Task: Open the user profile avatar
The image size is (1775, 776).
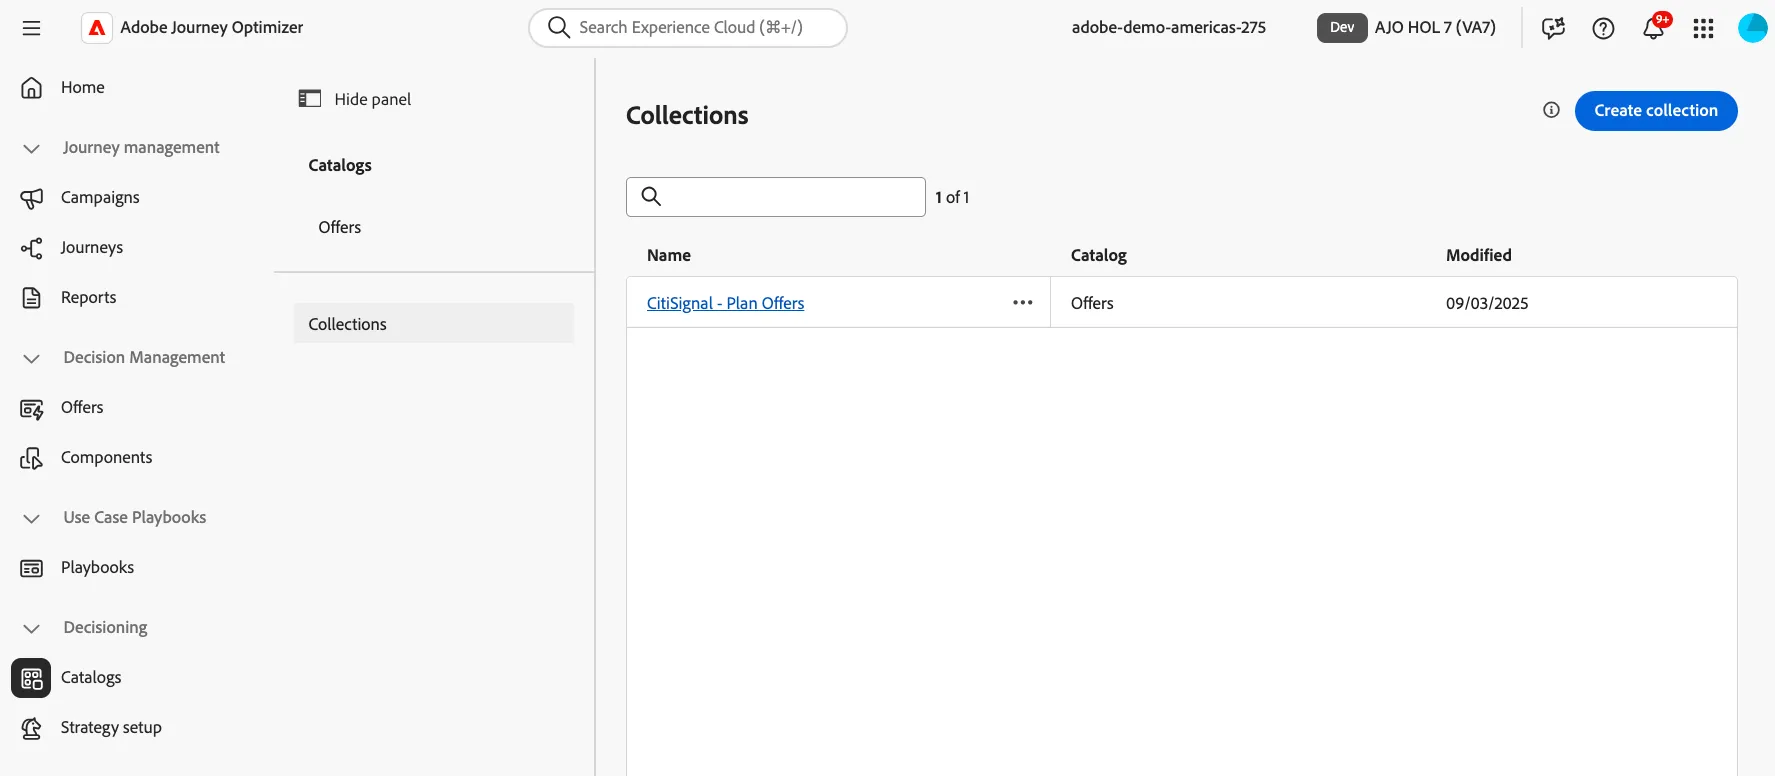Action: click(1753, 28)
